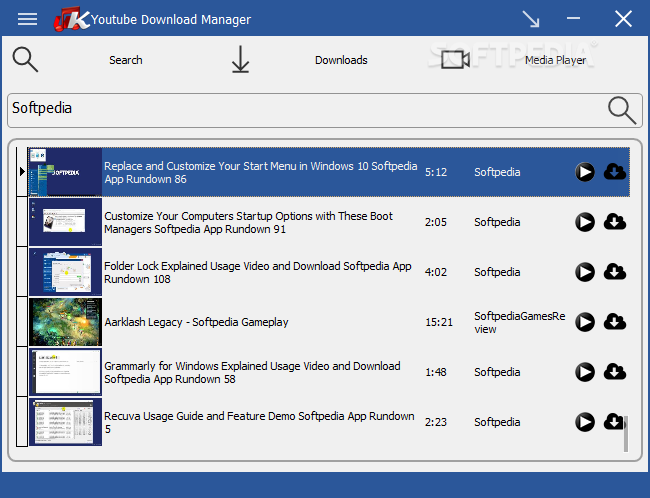The height and width of the screenshot is (498, 650).
Task: Select the Folder Lock video thumbnail
Action: (x=65, y=272)
